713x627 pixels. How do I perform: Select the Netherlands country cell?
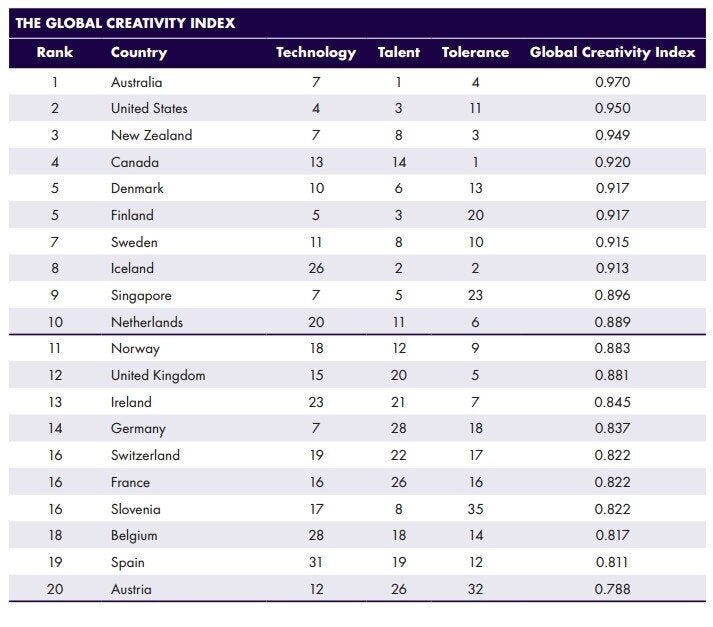tap(147, 322)
